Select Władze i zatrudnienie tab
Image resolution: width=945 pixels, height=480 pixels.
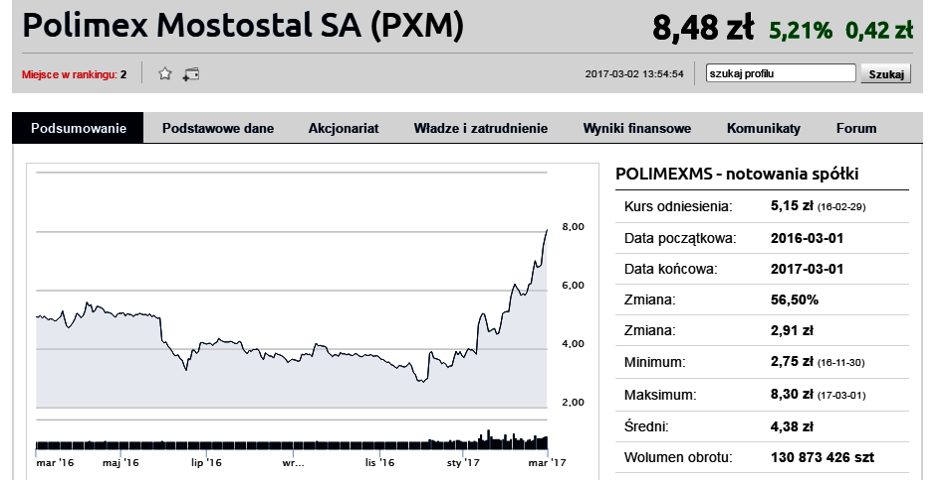pyautogui.click(x=480, y=128)
